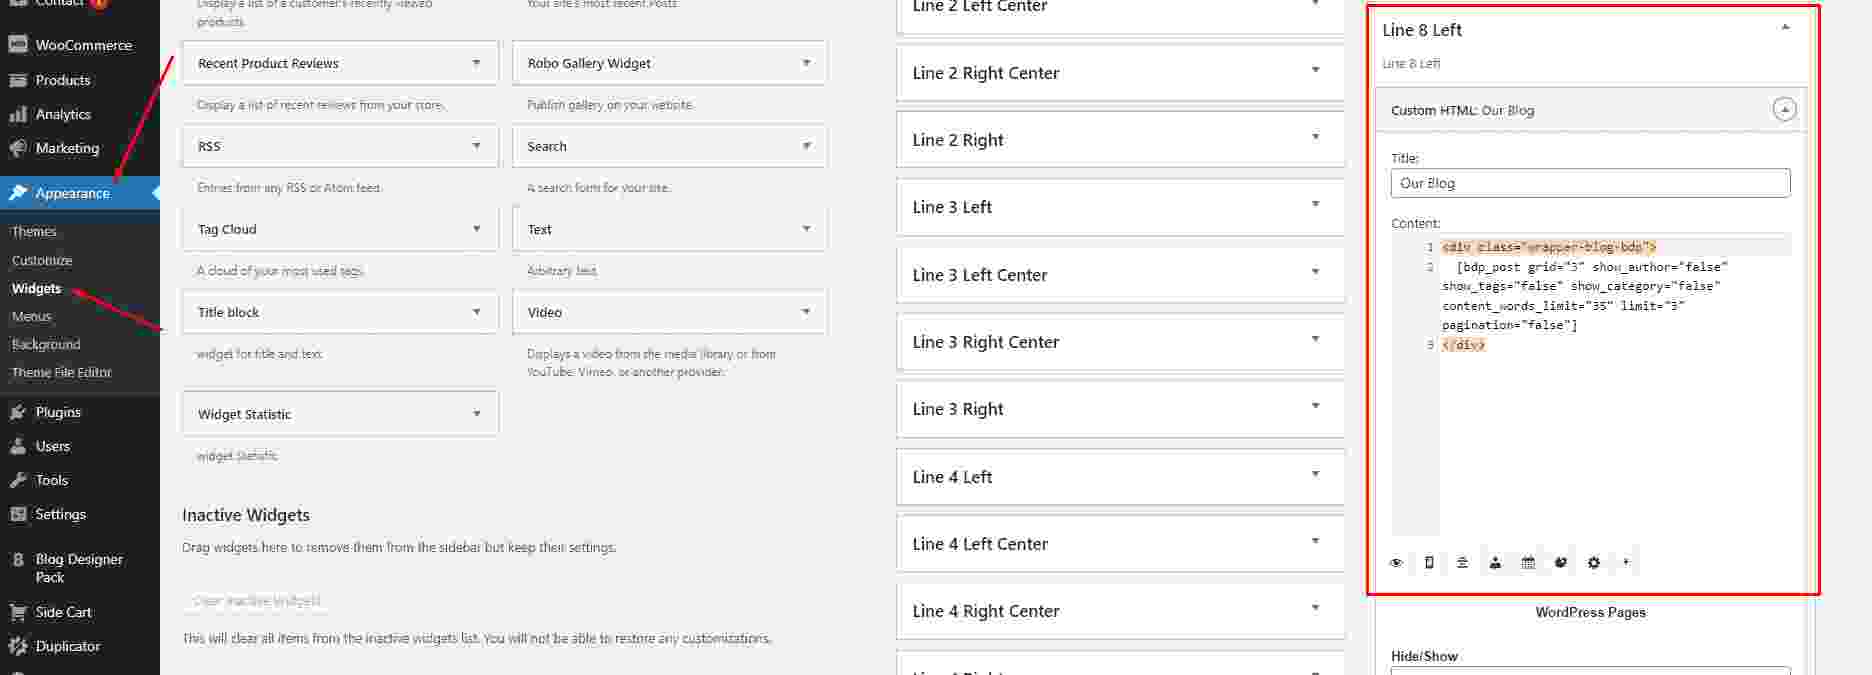Collapse the Line 8 Left widget area

(1785, 28)
